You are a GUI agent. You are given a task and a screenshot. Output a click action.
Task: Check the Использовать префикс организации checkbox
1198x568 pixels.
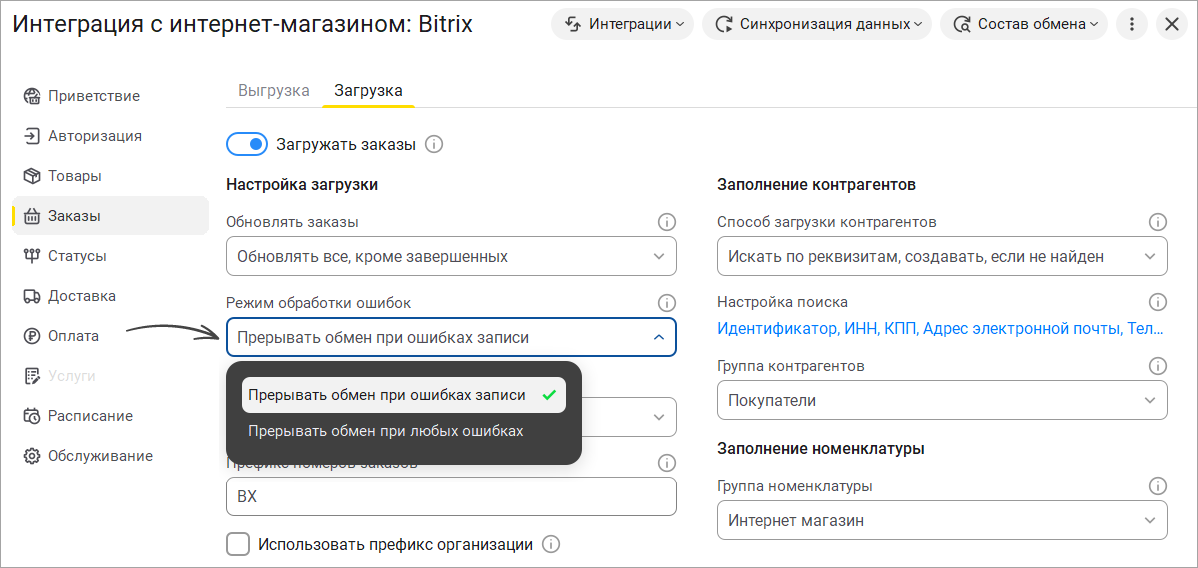click(238, 544)
